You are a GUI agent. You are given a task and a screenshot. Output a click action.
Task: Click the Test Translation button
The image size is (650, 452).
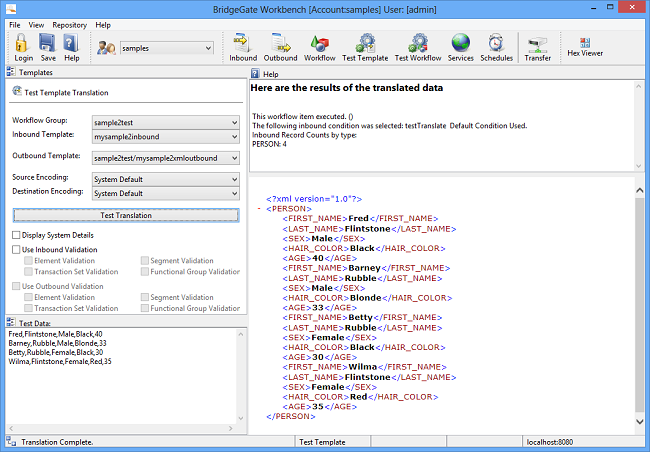click(126, 215)
